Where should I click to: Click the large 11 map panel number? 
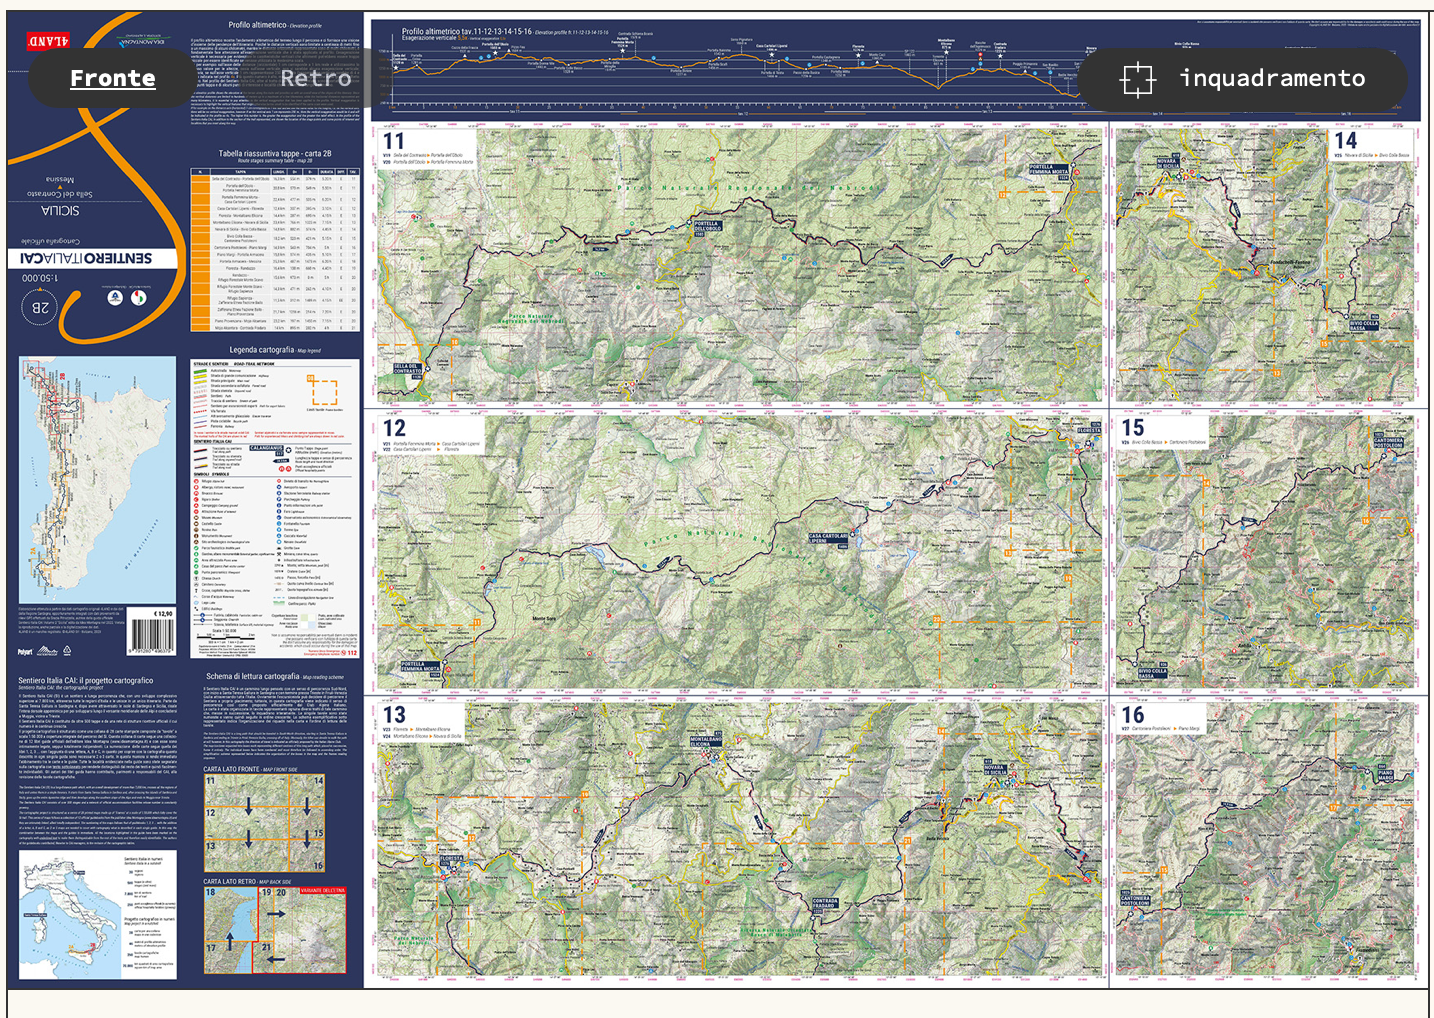point(394,142)
